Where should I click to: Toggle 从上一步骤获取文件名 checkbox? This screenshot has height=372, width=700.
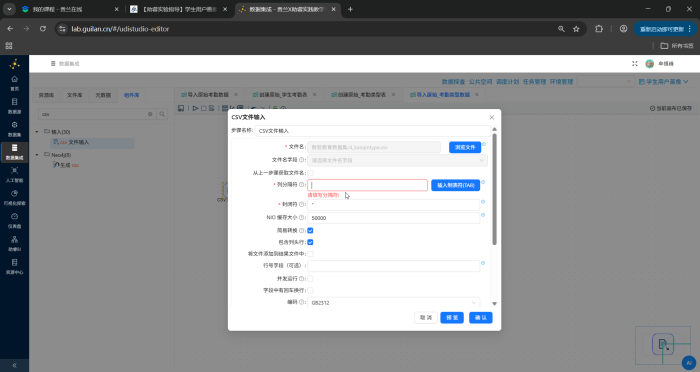click(310, 173)
